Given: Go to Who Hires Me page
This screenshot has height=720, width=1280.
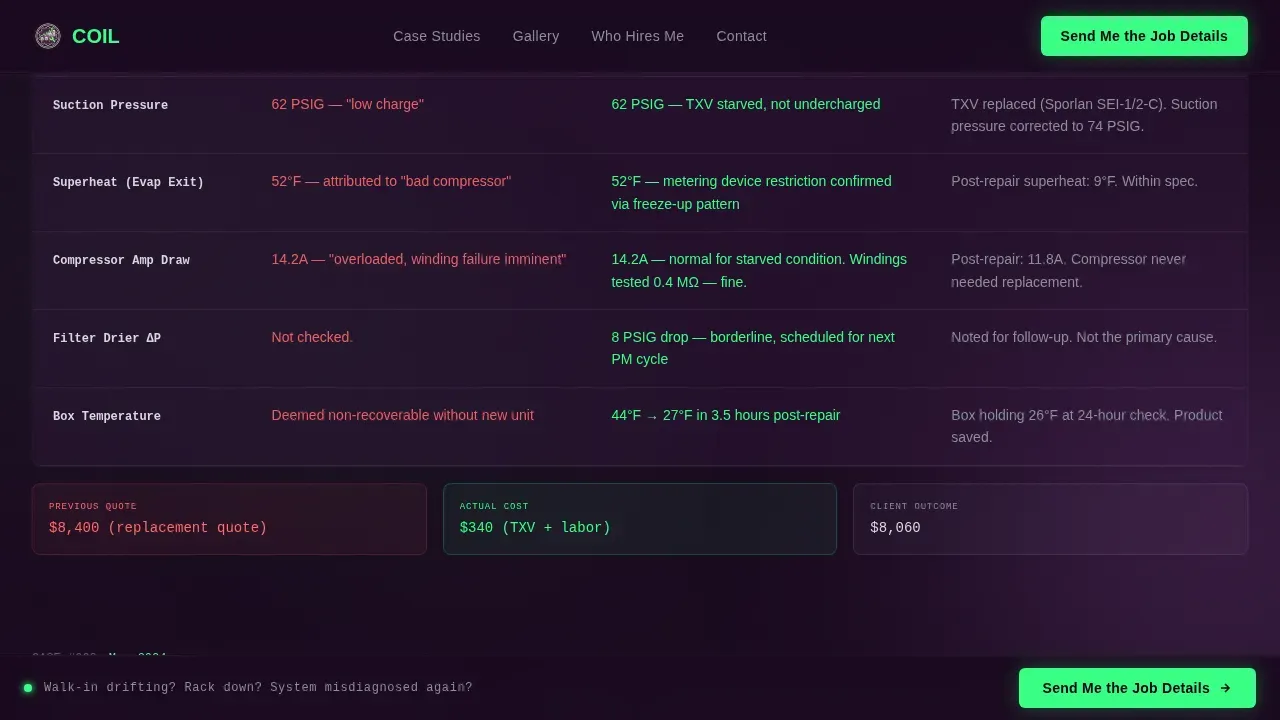Looking at the screenshot, I should [x=638, y=36].
